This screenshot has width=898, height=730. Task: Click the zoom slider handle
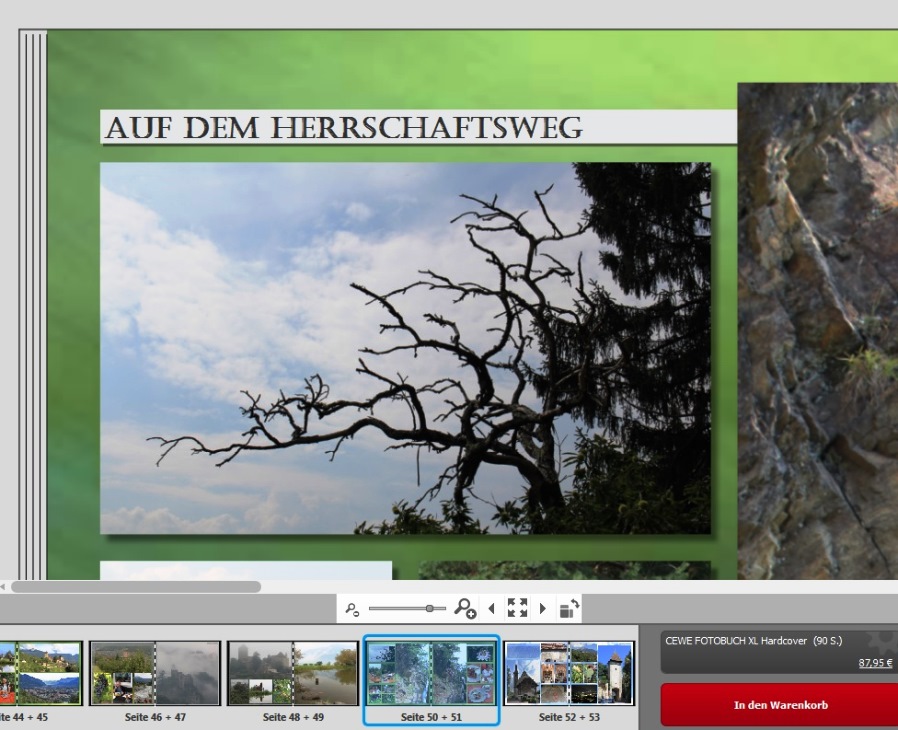[x=430, y=608]
